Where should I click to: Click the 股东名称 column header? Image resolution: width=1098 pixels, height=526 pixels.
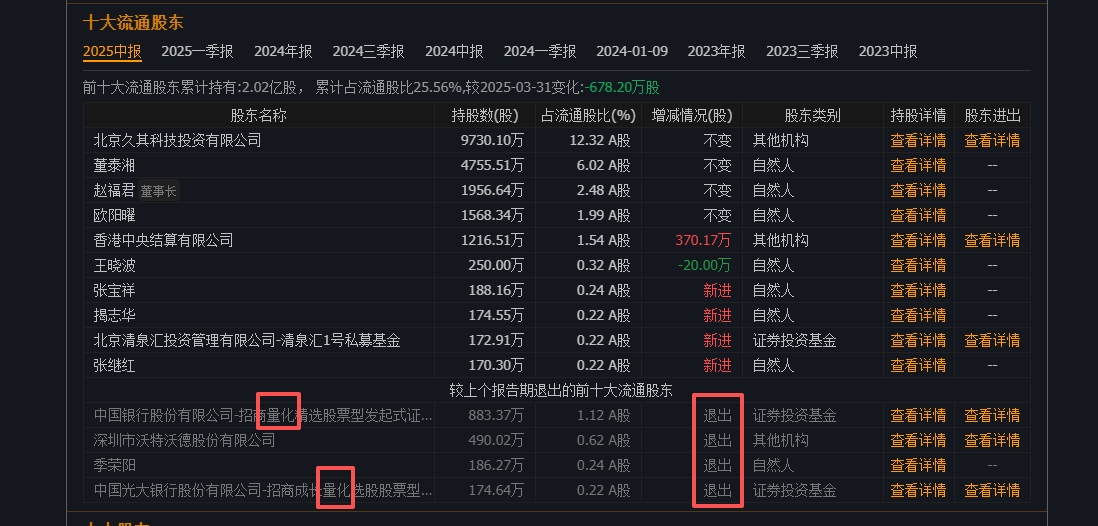click(258, 116)
